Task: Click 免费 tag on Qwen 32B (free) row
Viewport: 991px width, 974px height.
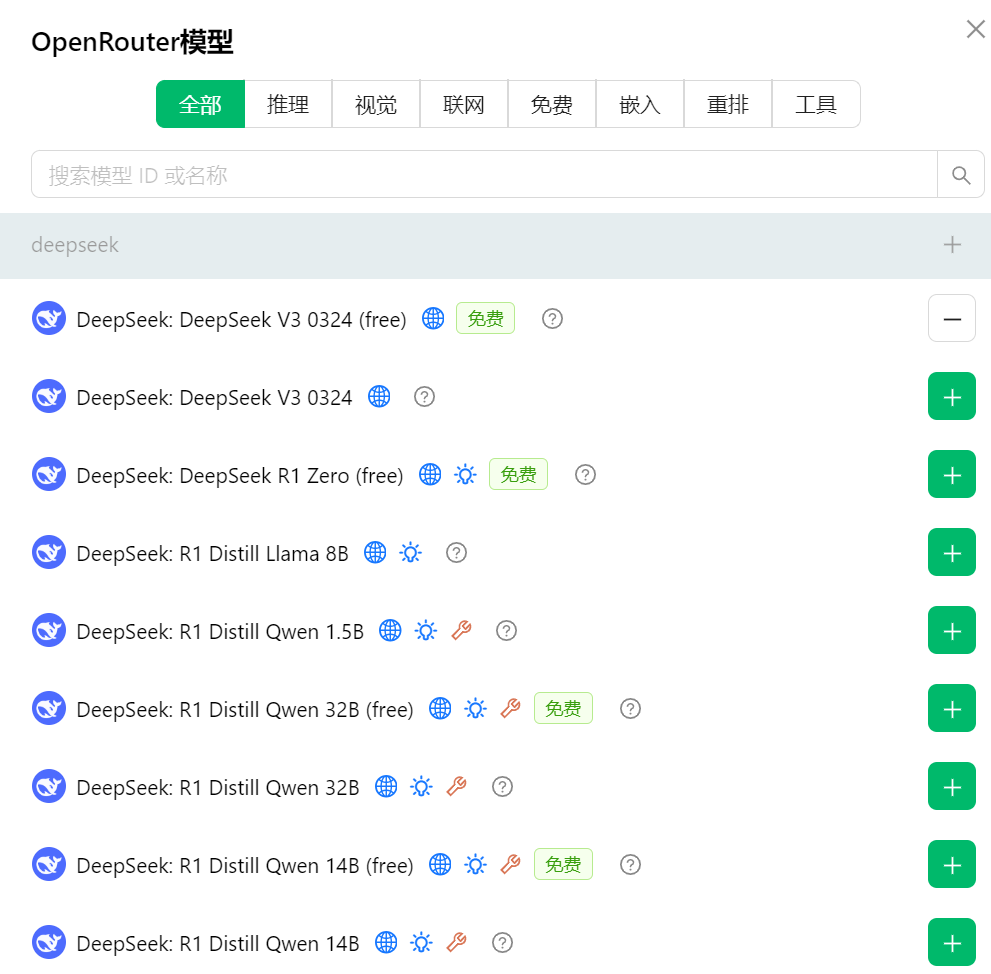Action: coord(563,709)
